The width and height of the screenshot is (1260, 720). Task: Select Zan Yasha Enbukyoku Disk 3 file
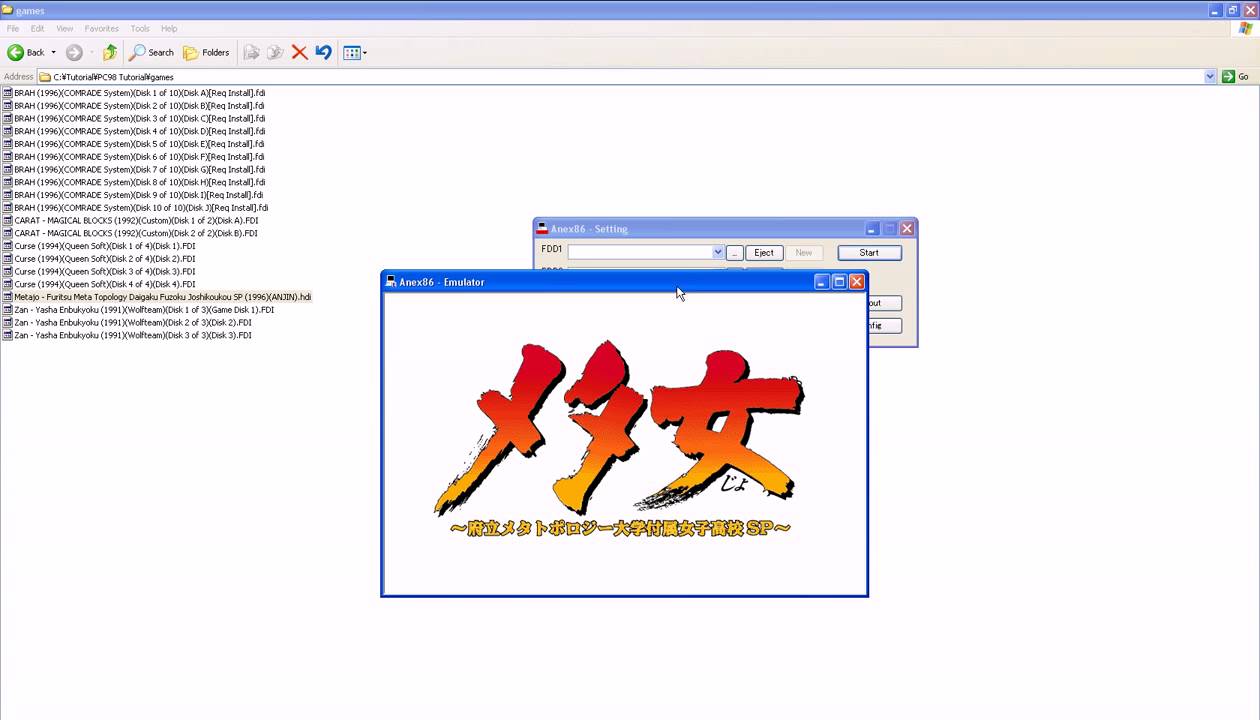(132, 335)
